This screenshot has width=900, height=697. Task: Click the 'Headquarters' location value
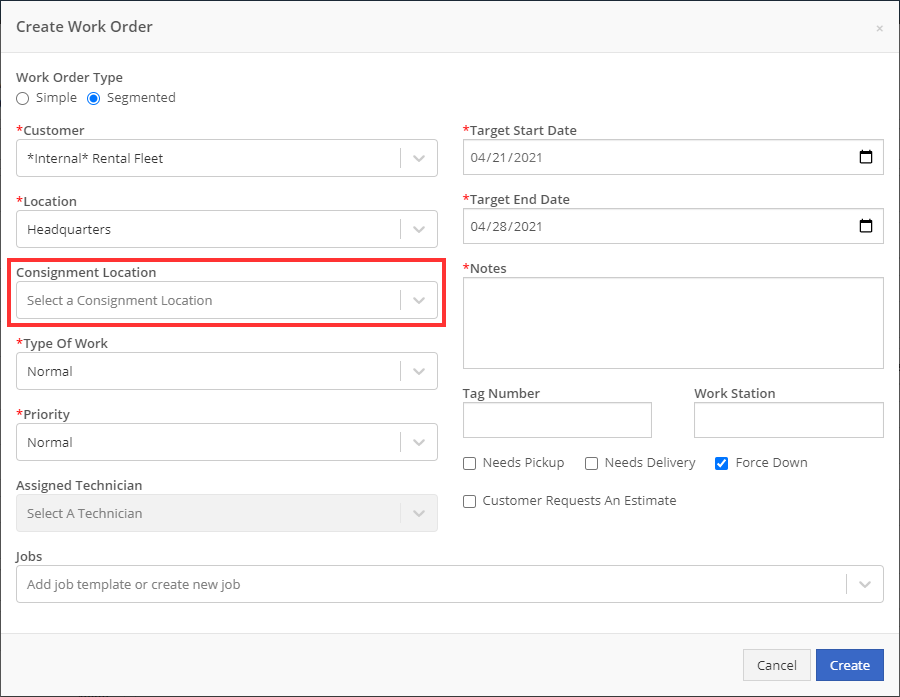click(69, 230)
